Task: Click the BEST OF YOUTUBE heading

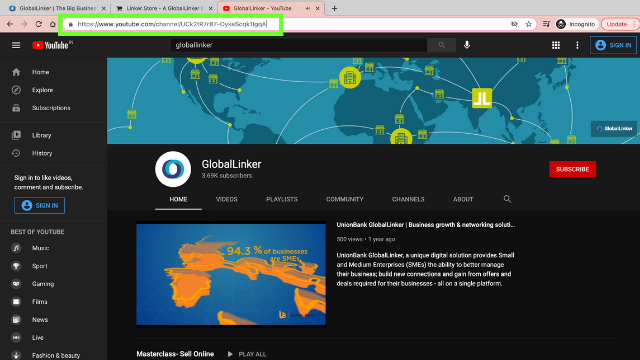Action: [x=37, y=232]
